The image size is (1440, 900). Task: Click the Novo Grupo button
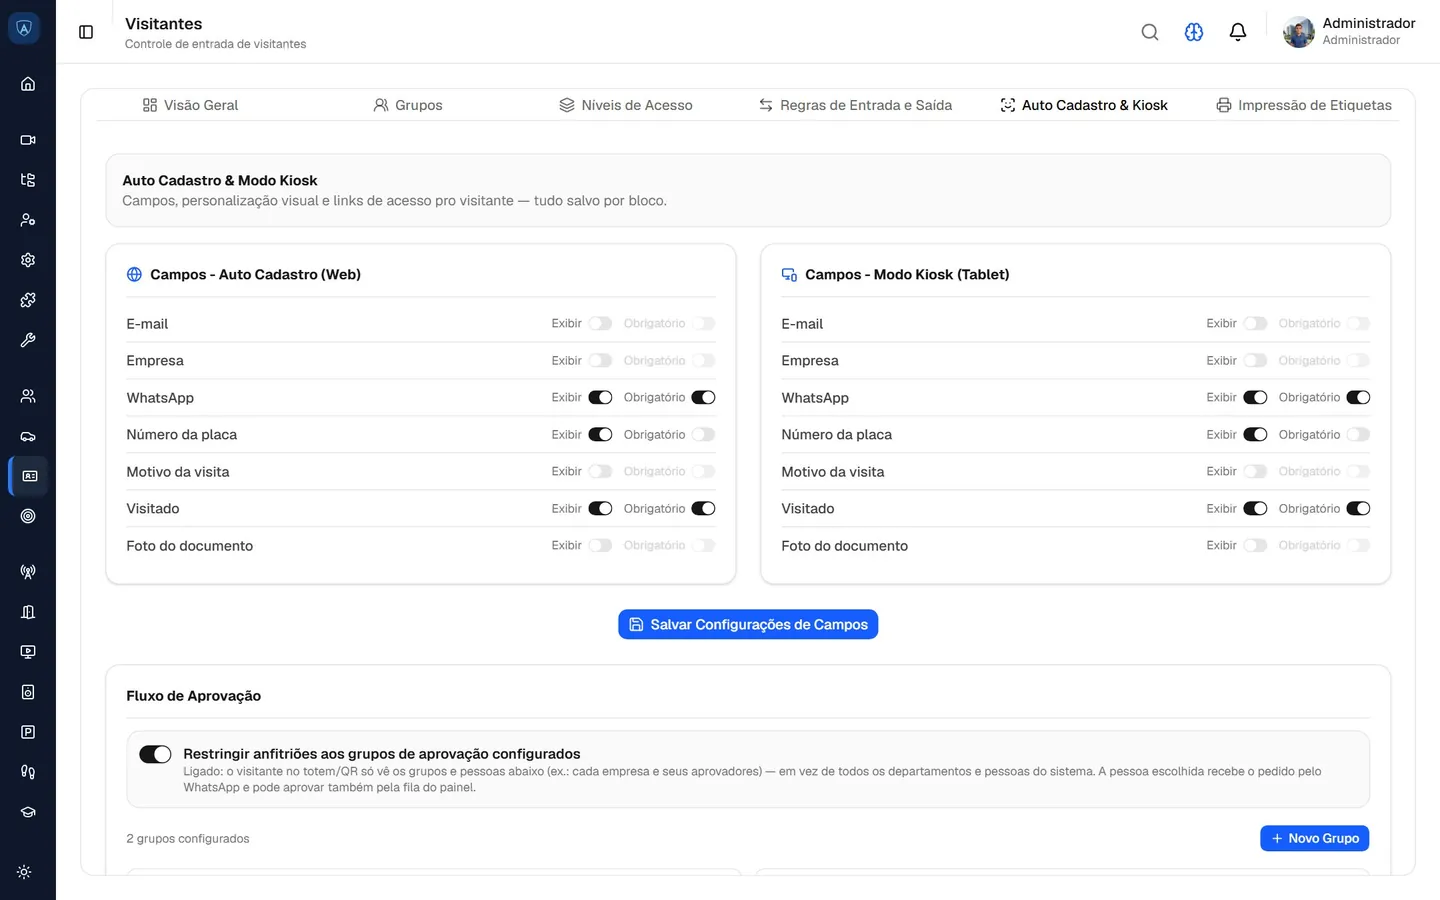click(x=1314, y=838)
